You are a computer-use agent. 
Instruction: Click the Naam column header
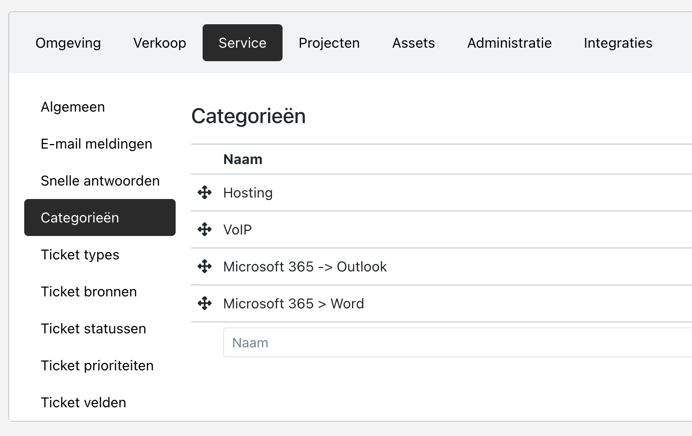[243, 159]
